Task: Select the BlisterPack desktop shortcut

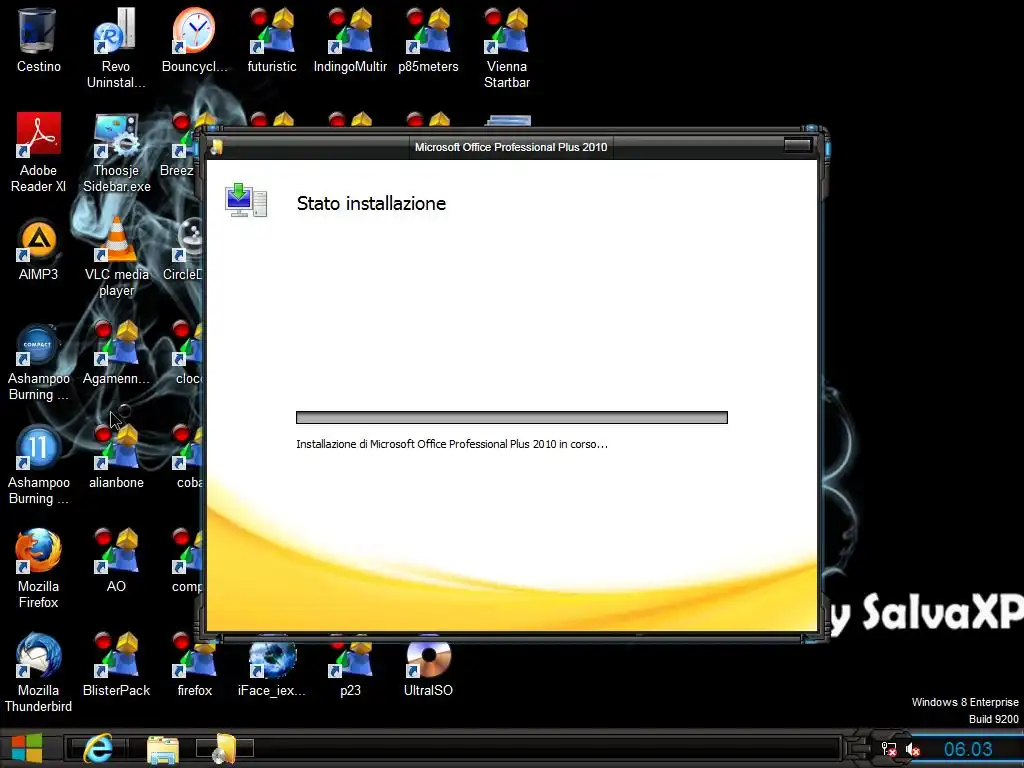Action: point(116,665)
